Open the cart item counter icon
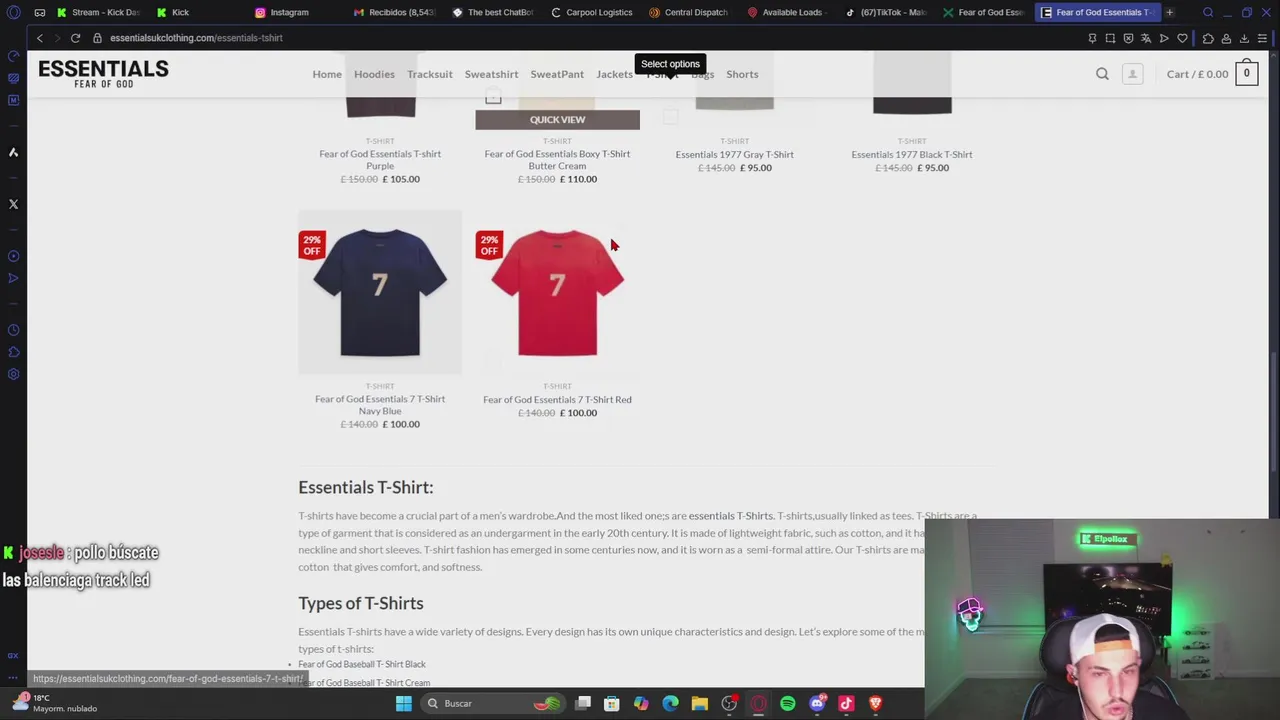 [1246, 74]
